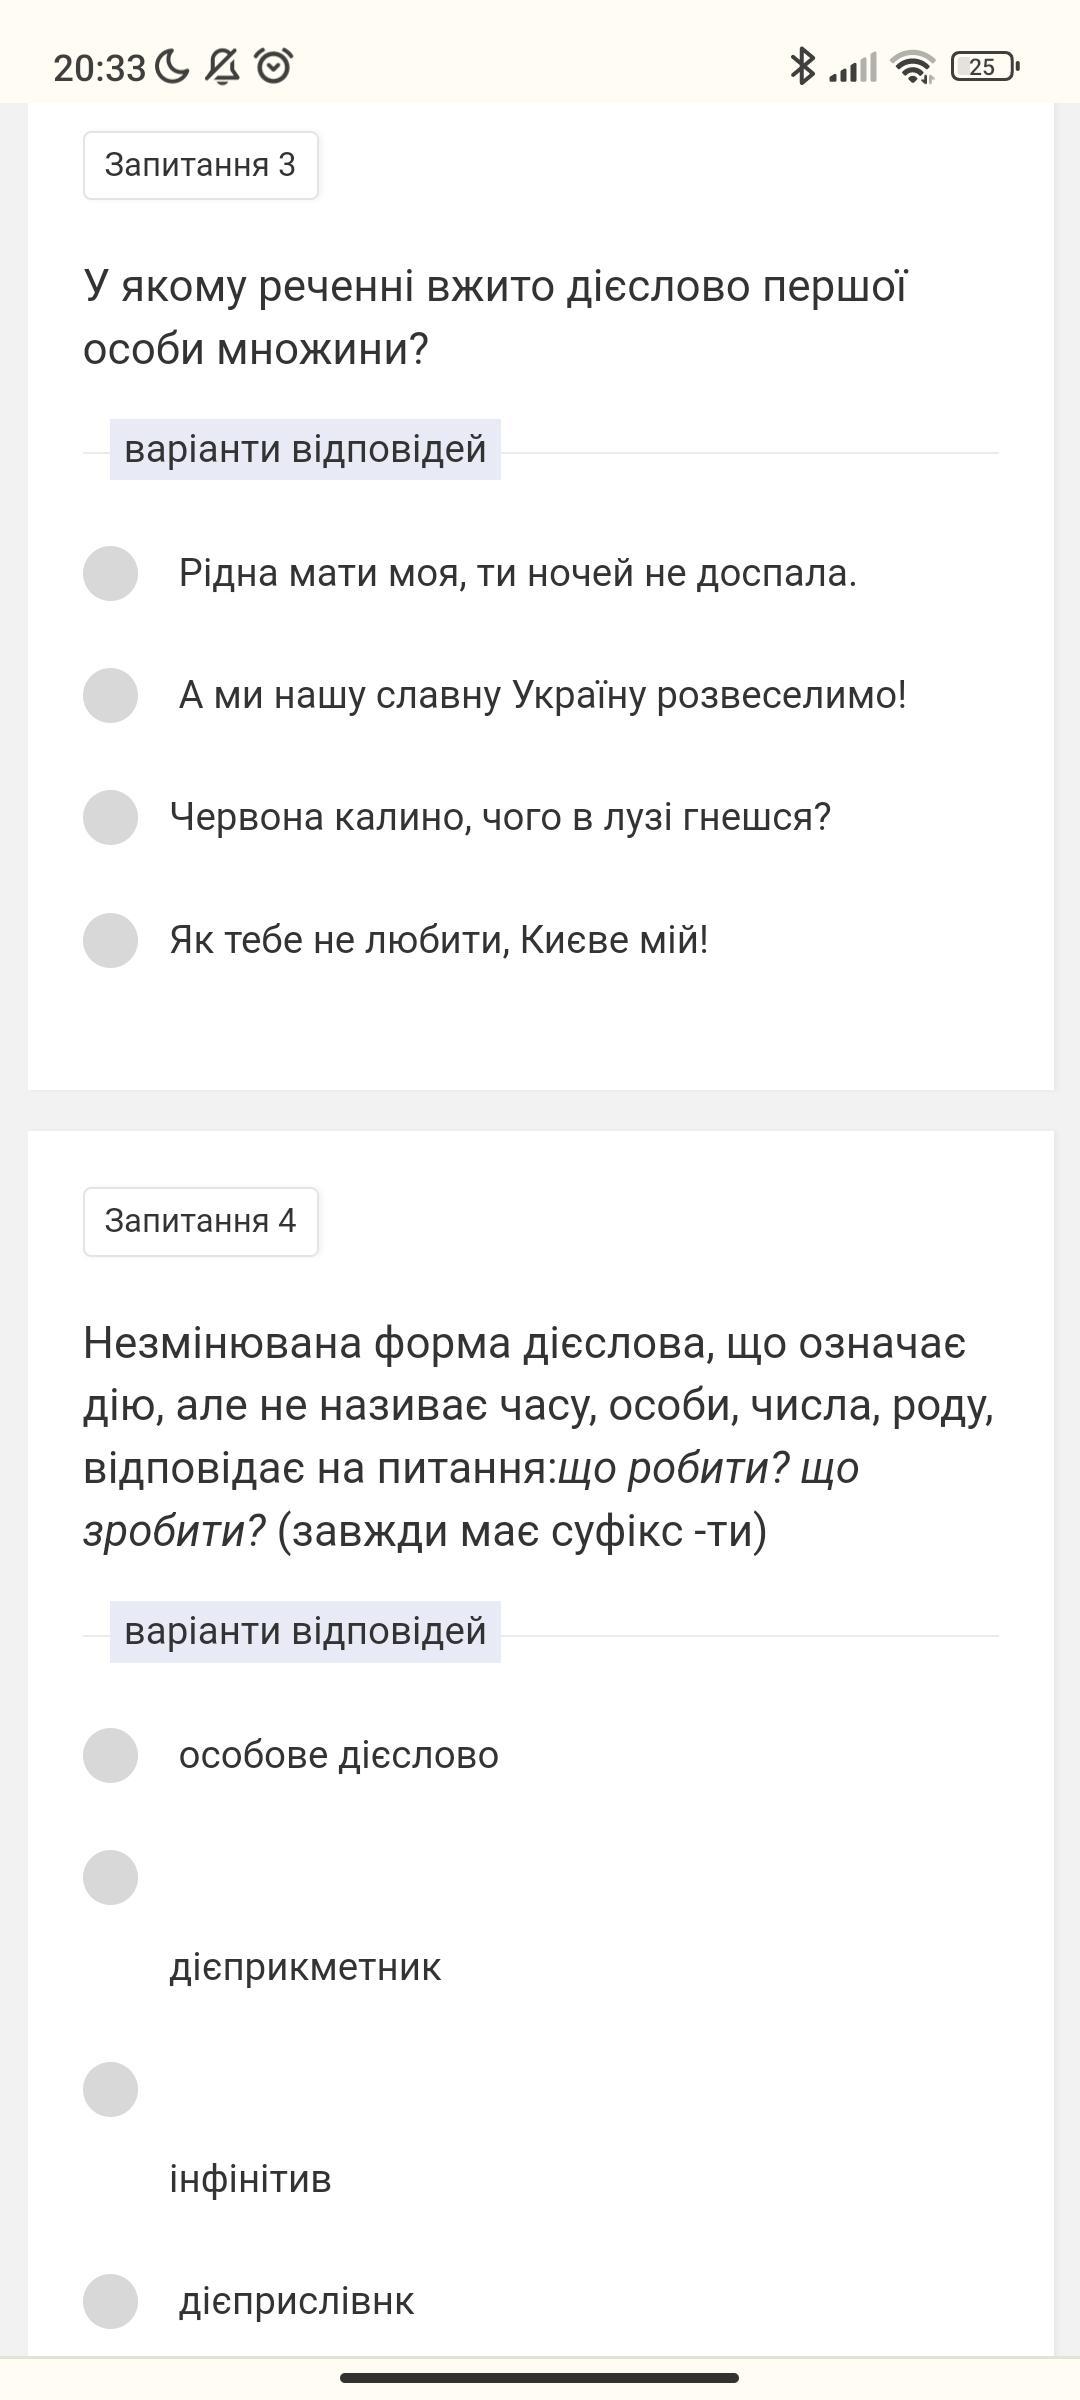Tap the 'Запитання 3' label
This screenshot has height=2400, width=1080.
tap(200, 165)
